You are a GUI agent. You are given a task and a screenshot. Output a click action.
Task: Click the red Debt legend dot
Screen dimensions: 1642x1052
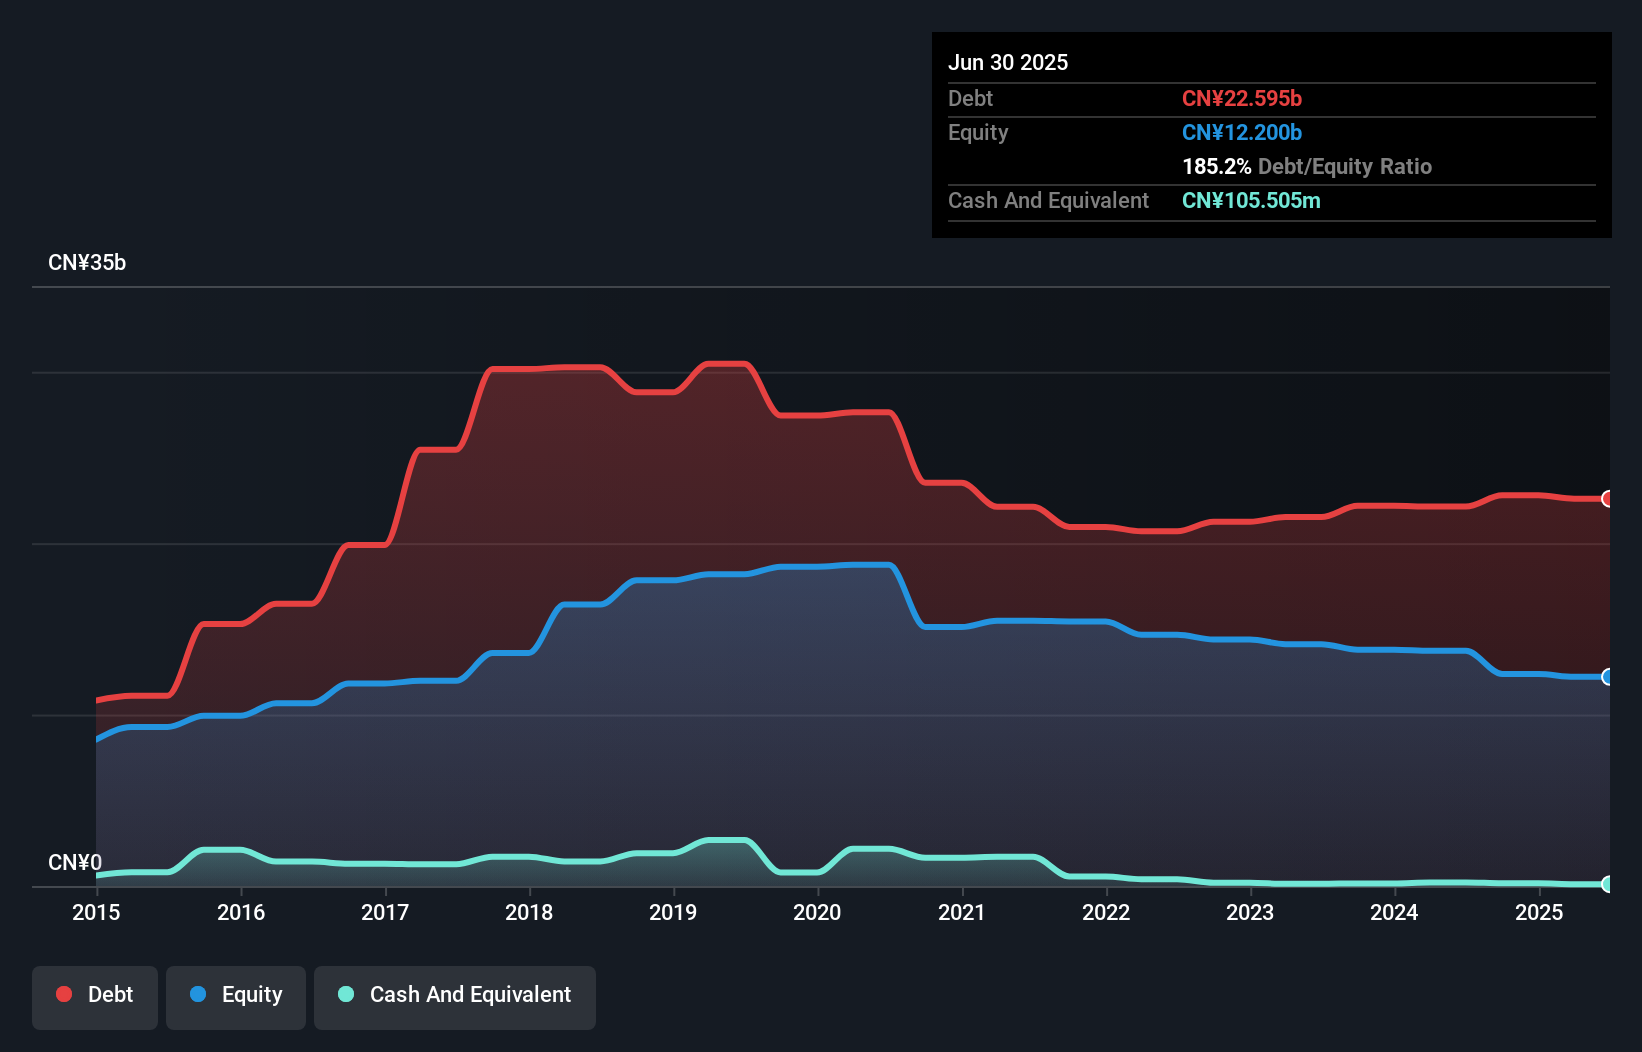[64, 994]
